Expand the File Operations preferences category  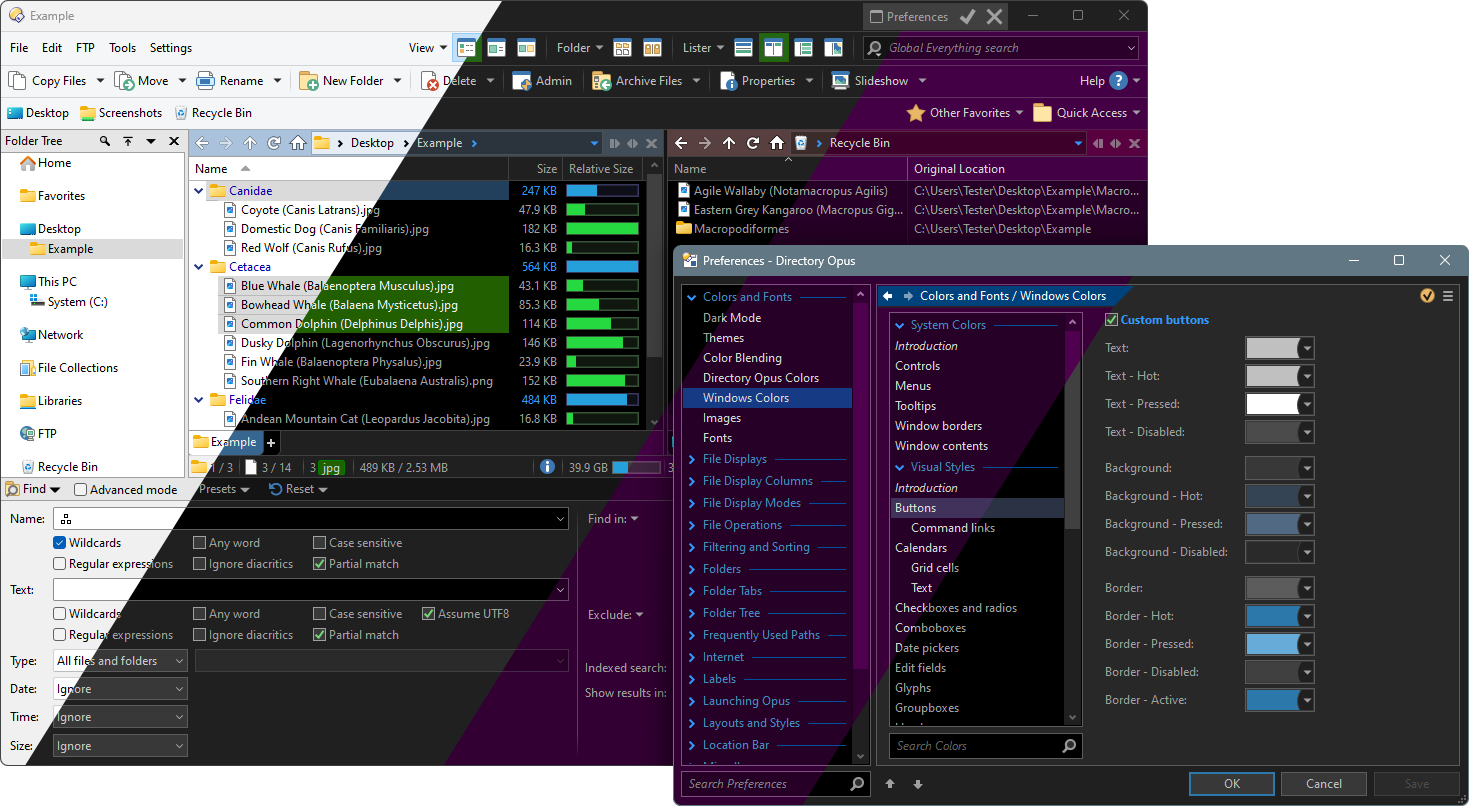692,525
